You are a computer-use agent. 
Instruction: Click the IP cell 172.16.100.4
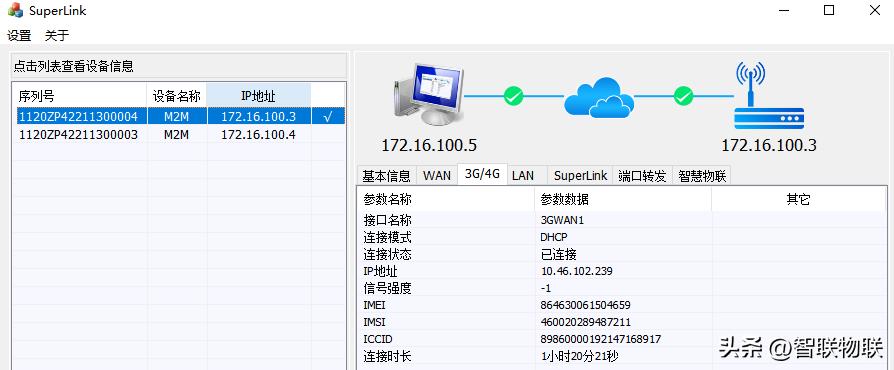tap(258, 135)
